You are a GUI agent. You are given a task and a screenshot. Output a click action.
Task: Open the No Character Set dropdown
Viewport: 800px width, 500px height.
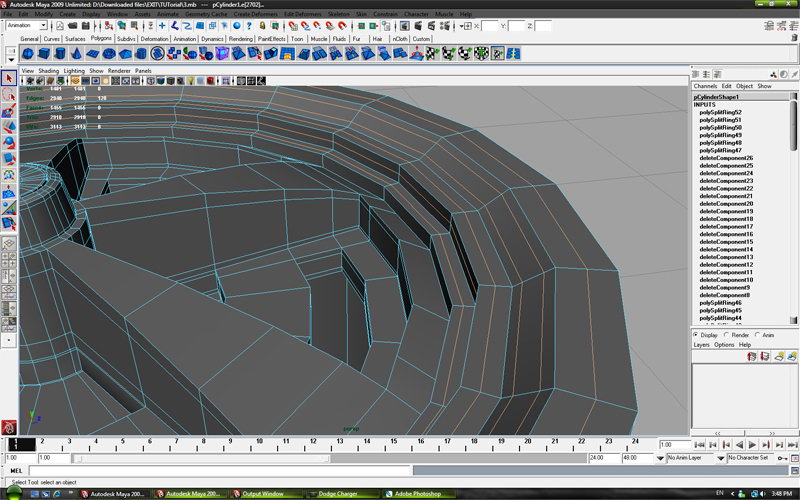[751, 457]
